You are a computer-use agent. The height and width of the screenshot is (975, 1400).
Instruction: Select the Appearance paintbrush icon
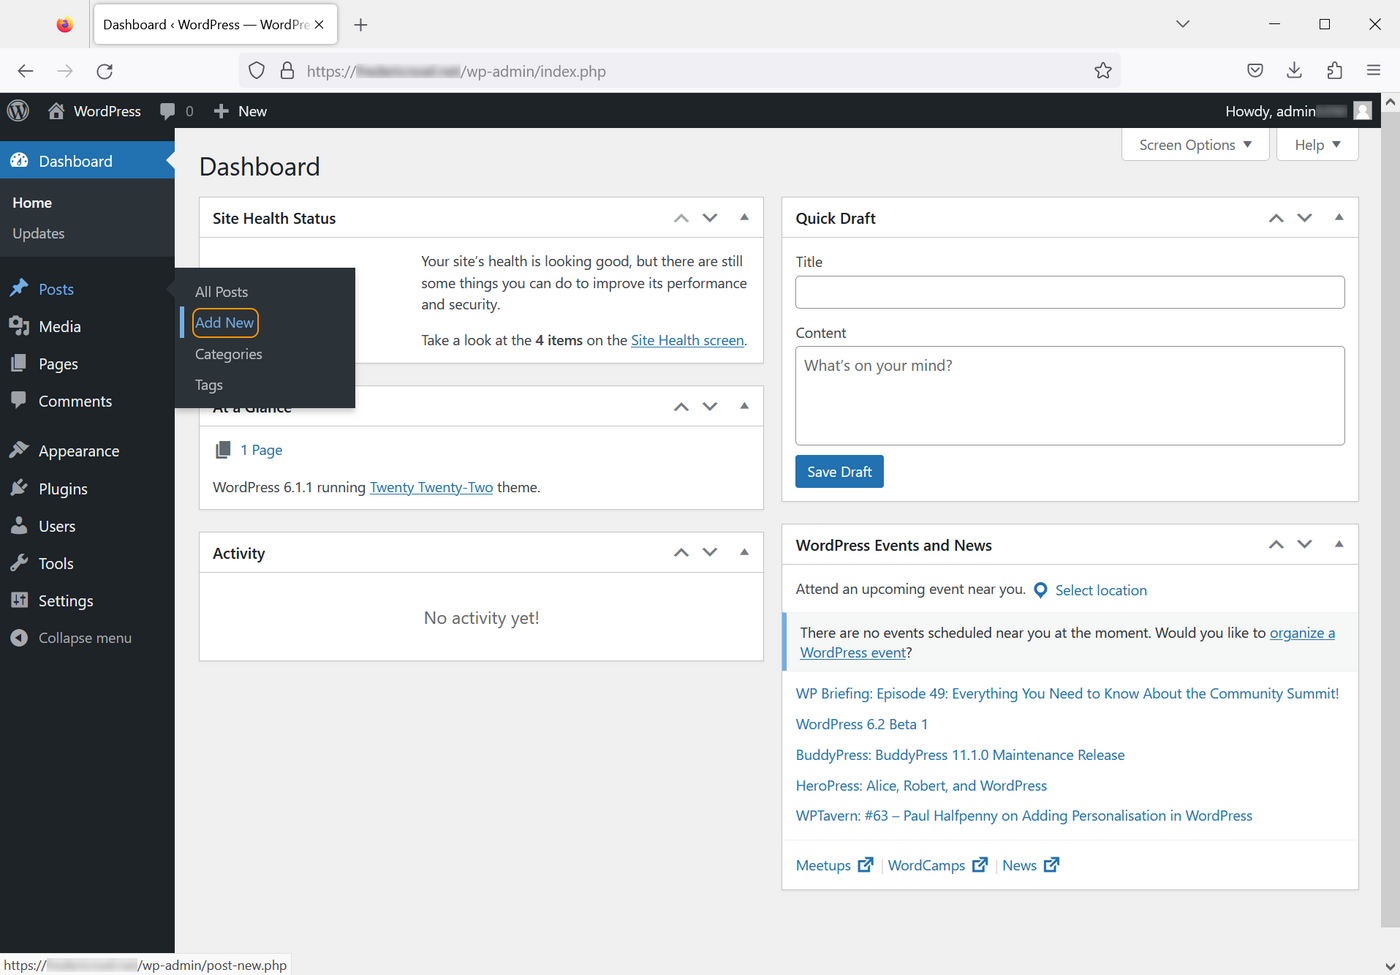(19, 450)
